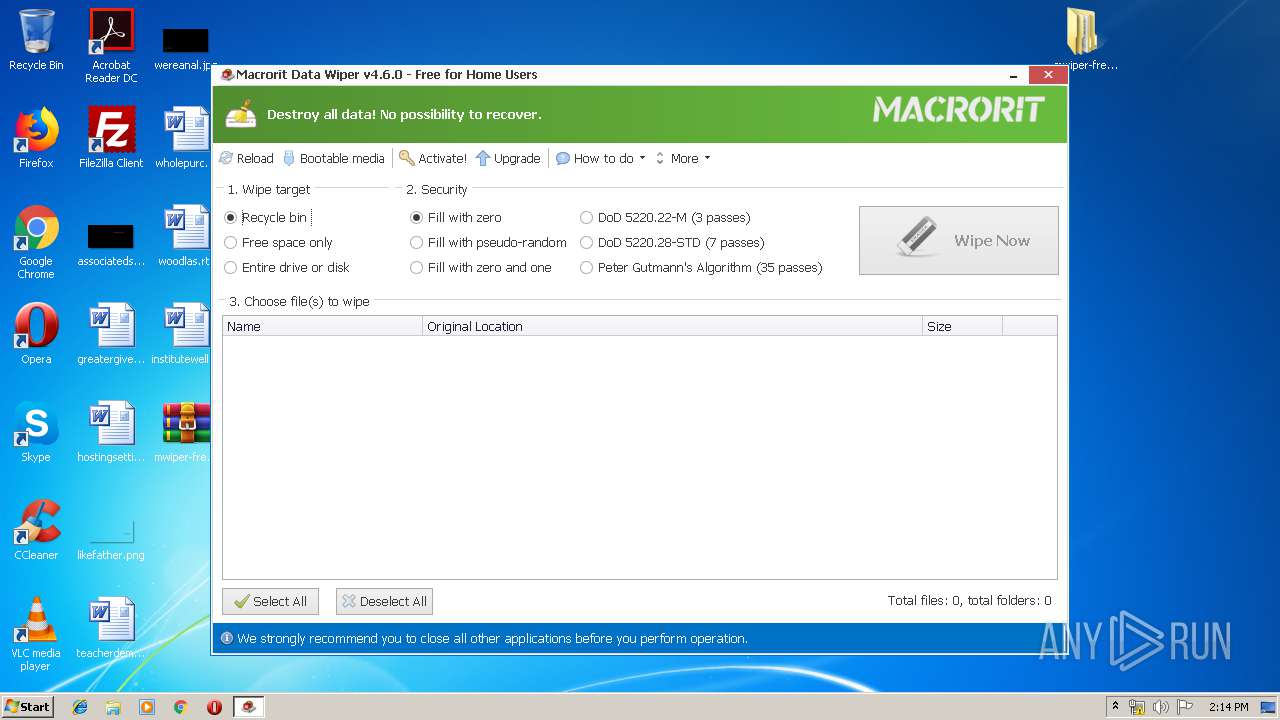Open media player taskbar icon
Viewport: 1280px width, 720px height.
147,707
